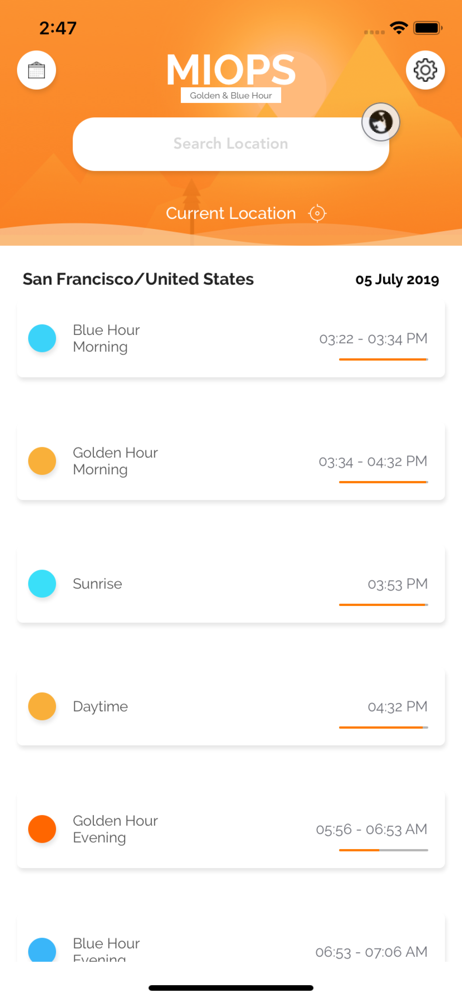Screen dimensions: 462x1000
Task: Tap the Sunrise cyan circle icon
Action: [x=42, y=584]
